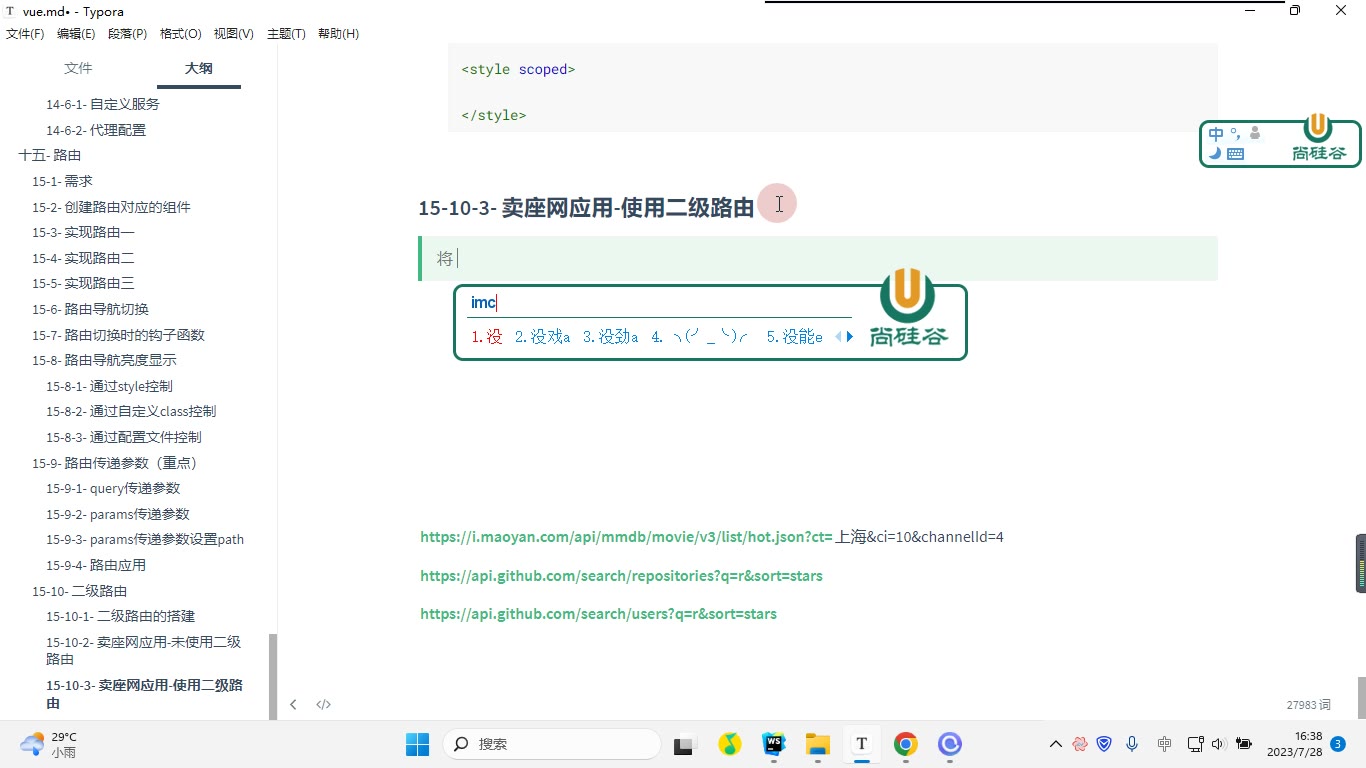
Task: Show hidden tray icons chevron
Action: coord(1055,744)
